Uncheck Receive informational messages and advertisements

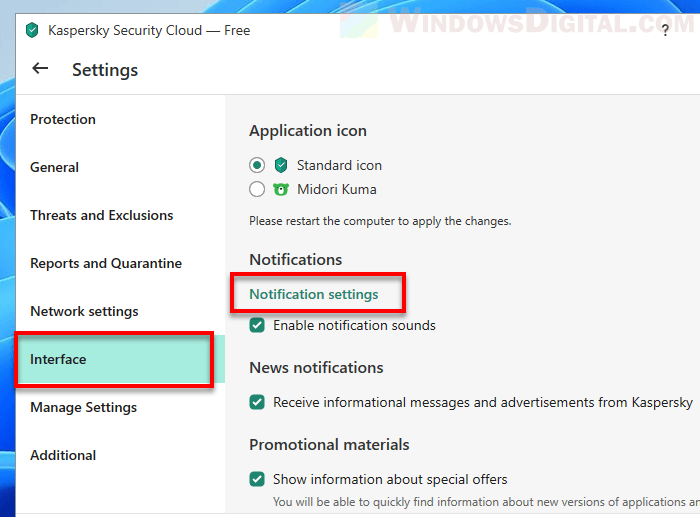point(257,402)
